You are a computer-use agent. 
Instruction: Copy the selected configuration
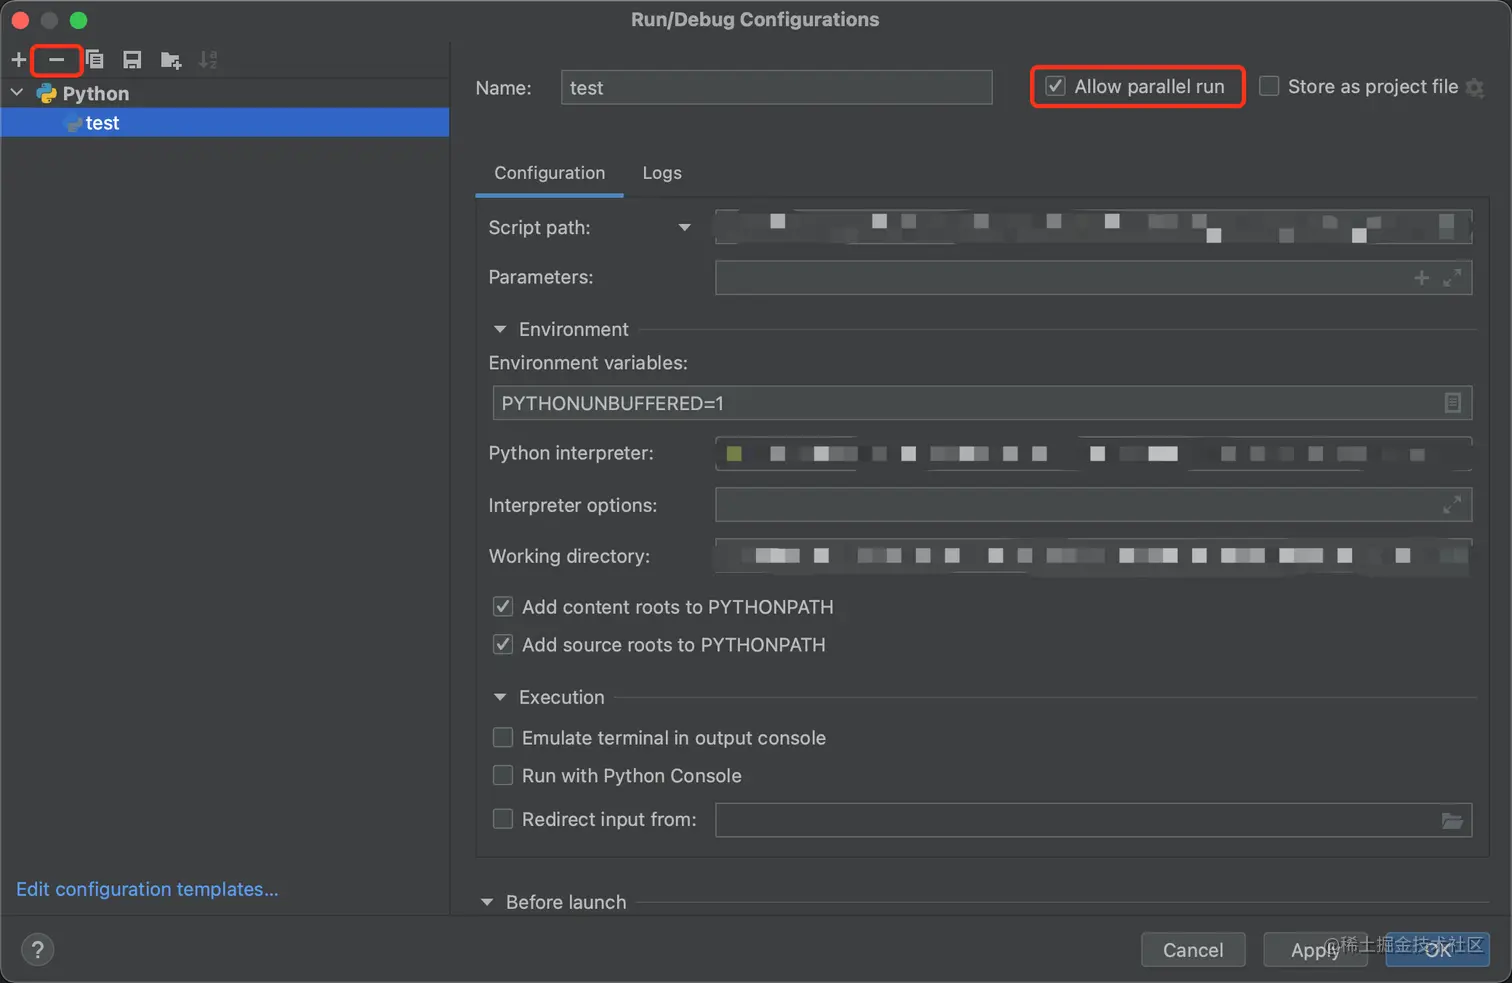(95, 60)
